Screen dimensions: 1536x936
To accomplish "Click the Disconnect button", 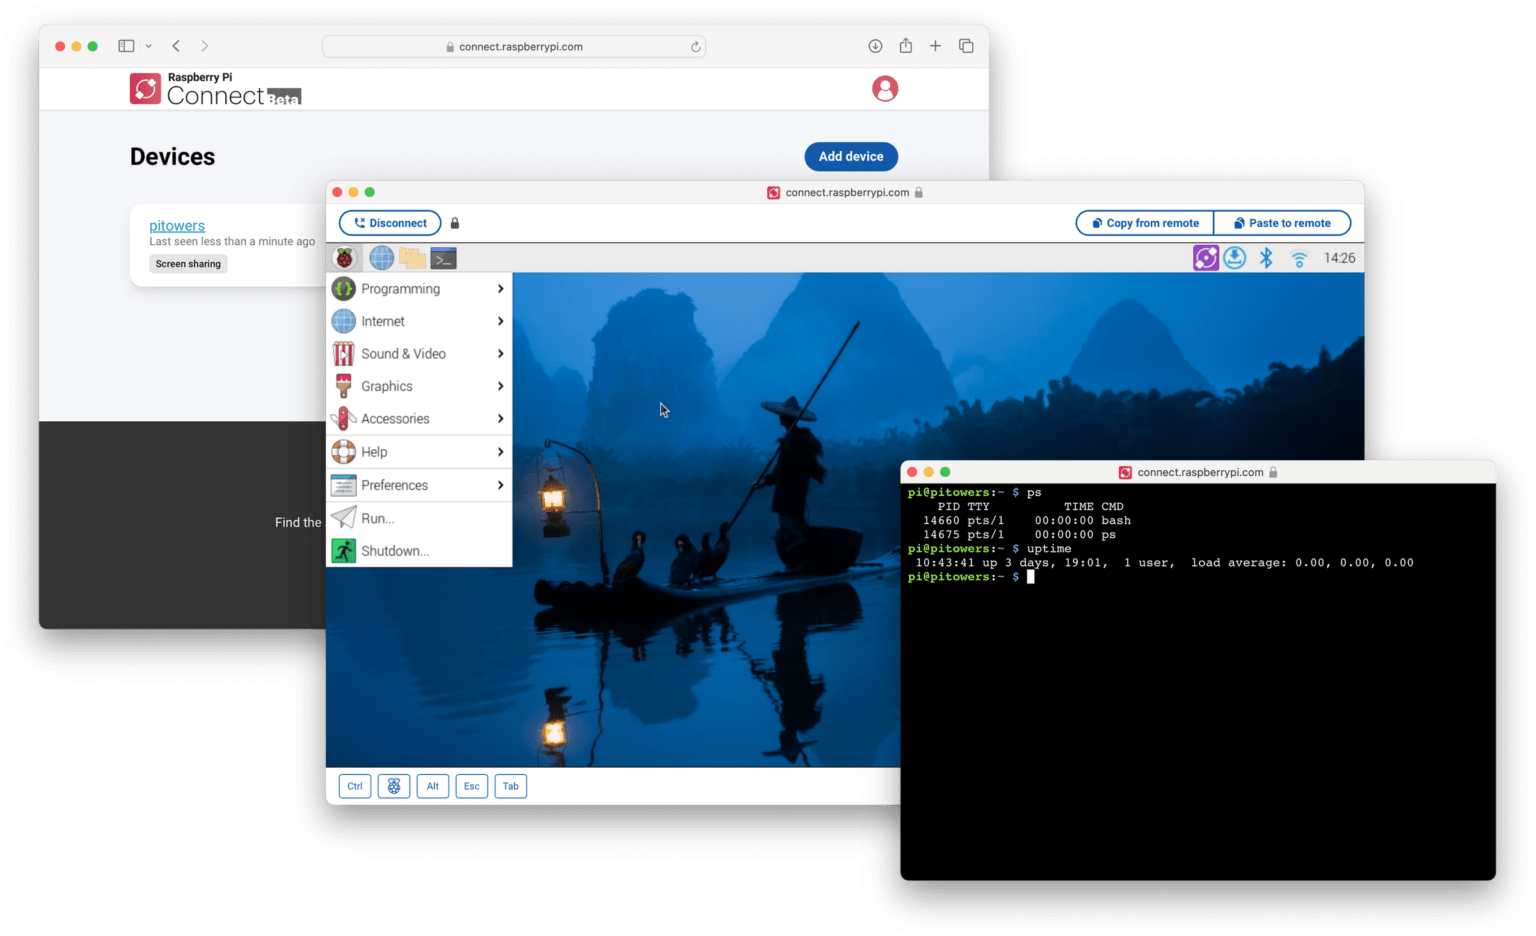I will tap(390, 223).
